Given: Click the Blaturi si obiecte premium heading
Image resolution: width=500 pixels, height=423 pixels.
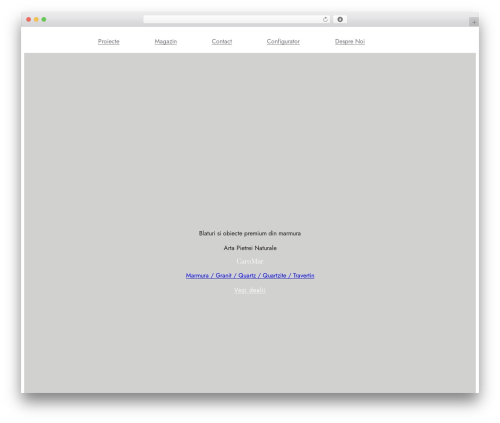Looking at the screenshot, I should (x=250, y=233).
